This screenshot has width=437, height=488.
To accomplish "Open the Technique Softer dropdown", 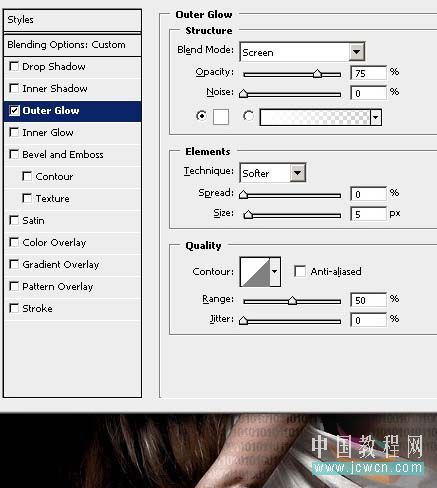I will 272,173.
